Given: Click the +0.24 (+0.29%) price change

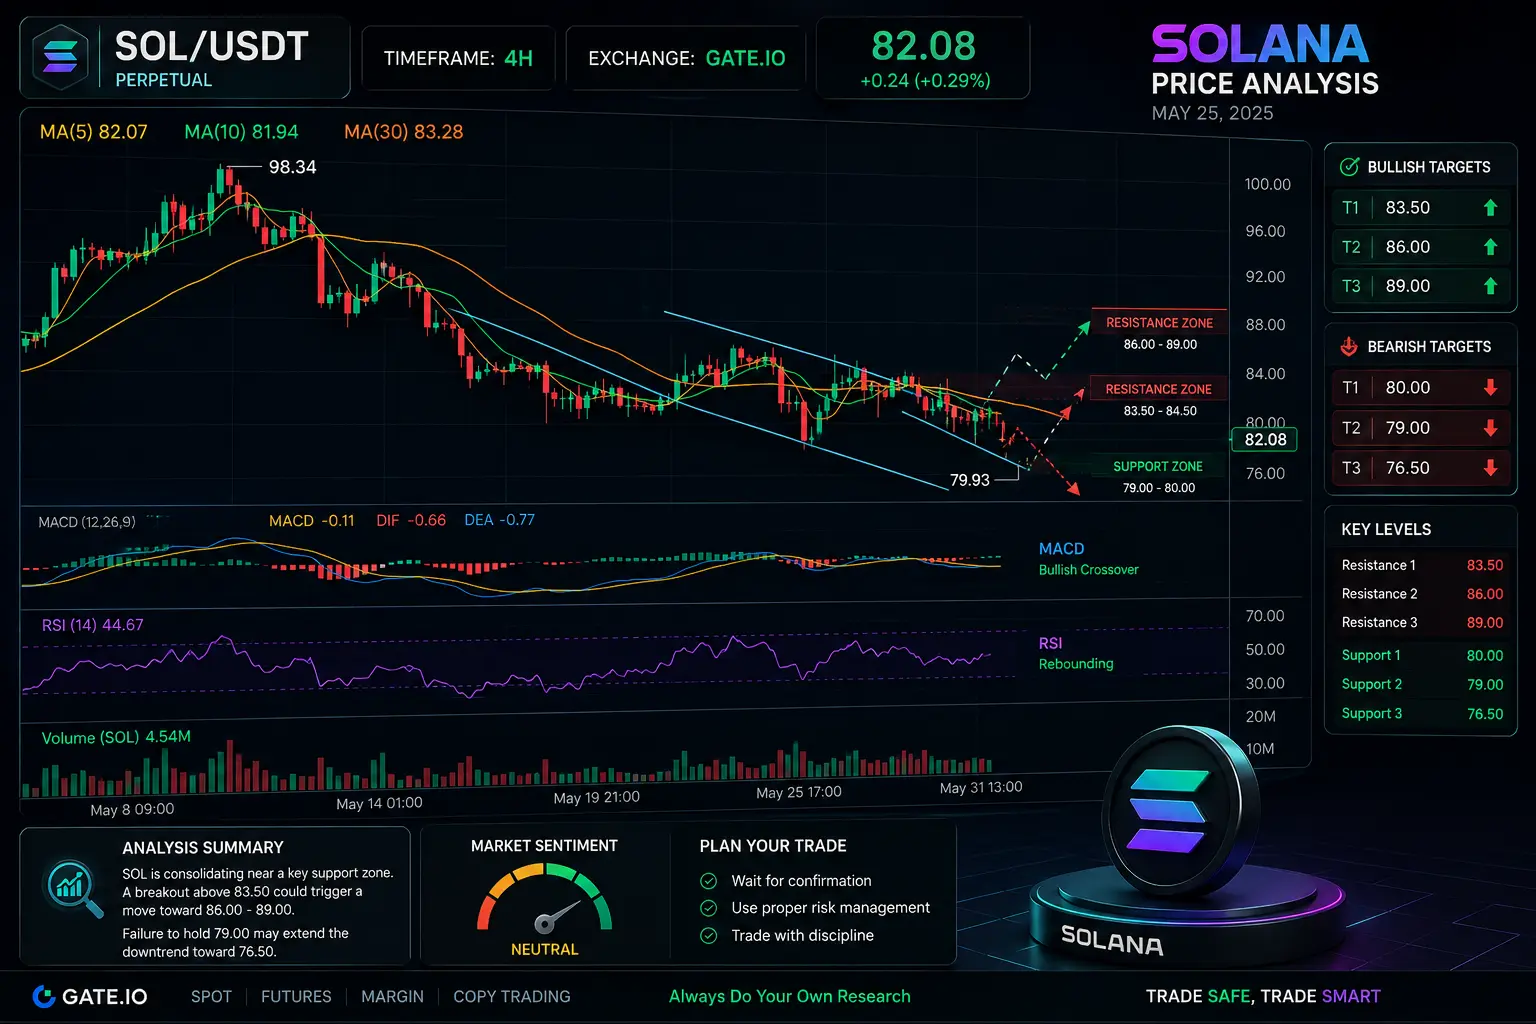Looking at the screenshot, I should coord(925,81).
